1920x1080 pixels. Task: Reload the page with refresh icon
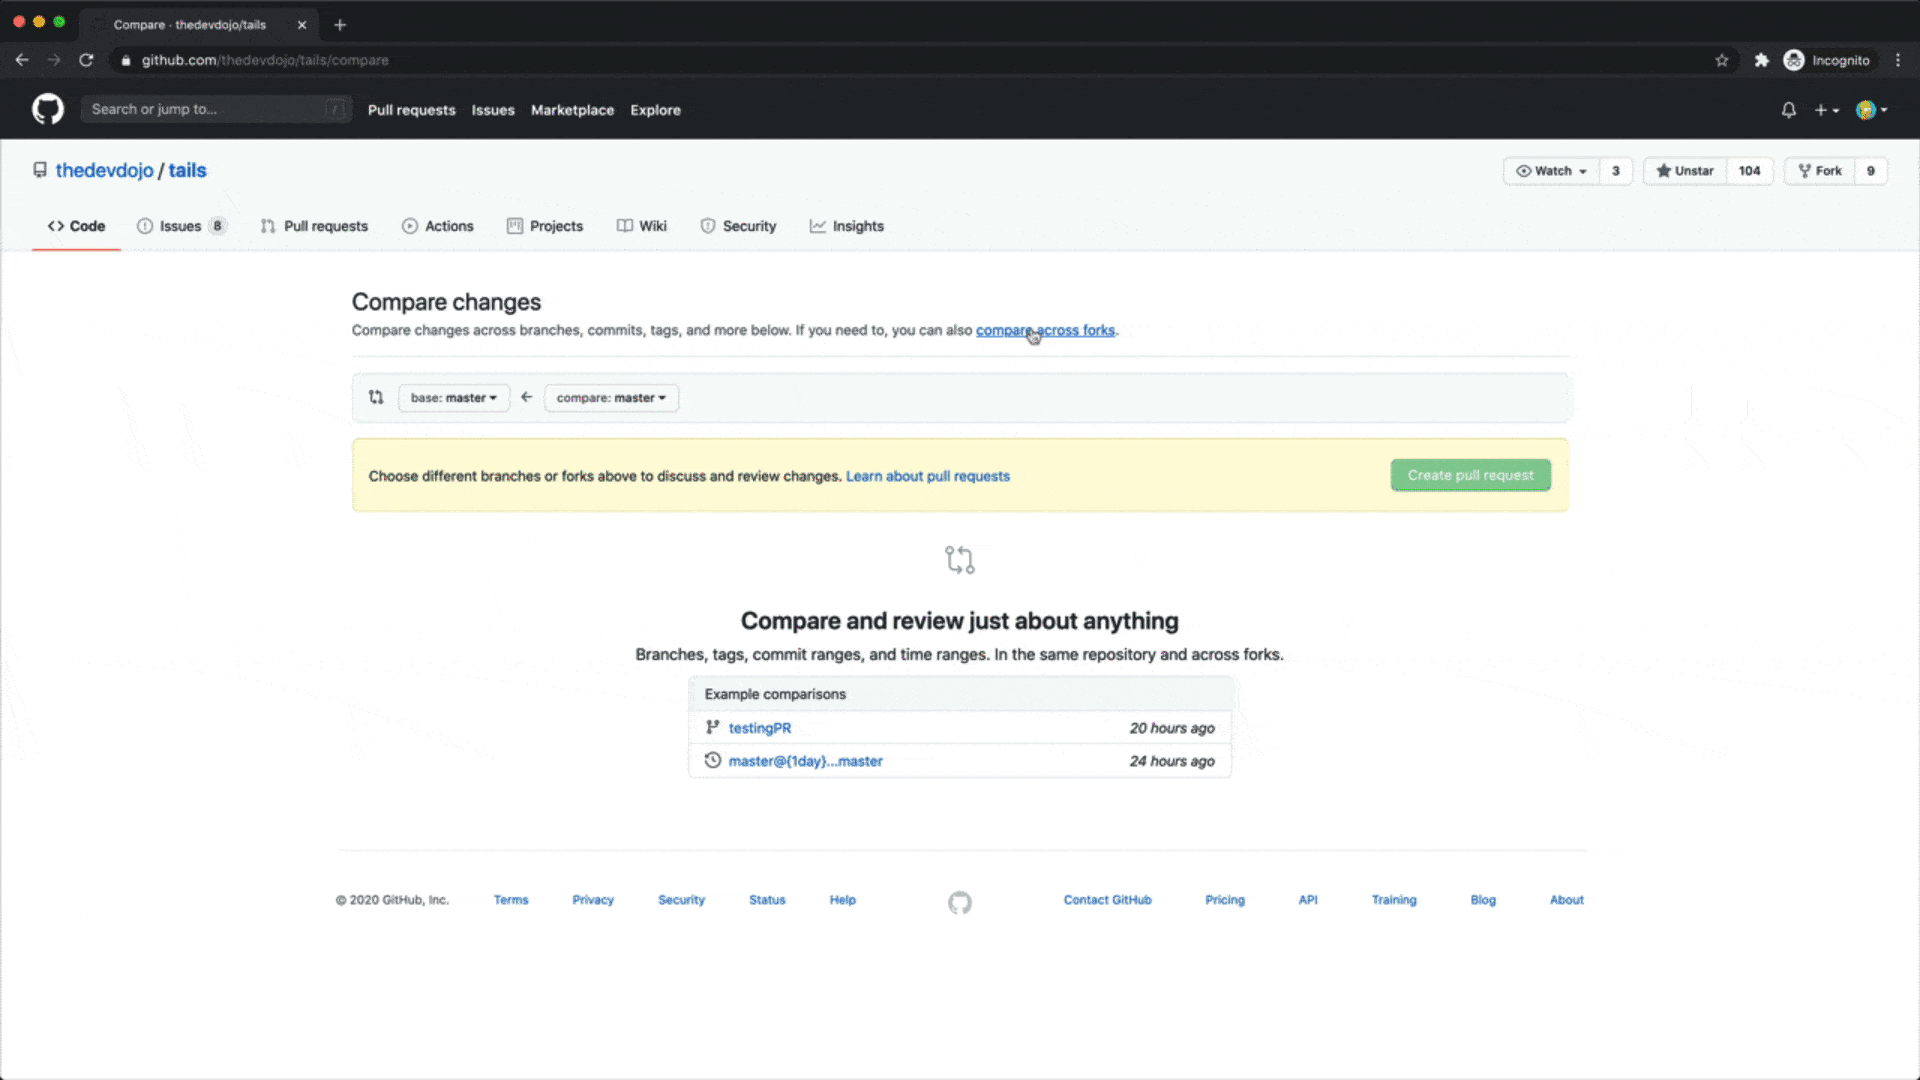click(86, 60)
